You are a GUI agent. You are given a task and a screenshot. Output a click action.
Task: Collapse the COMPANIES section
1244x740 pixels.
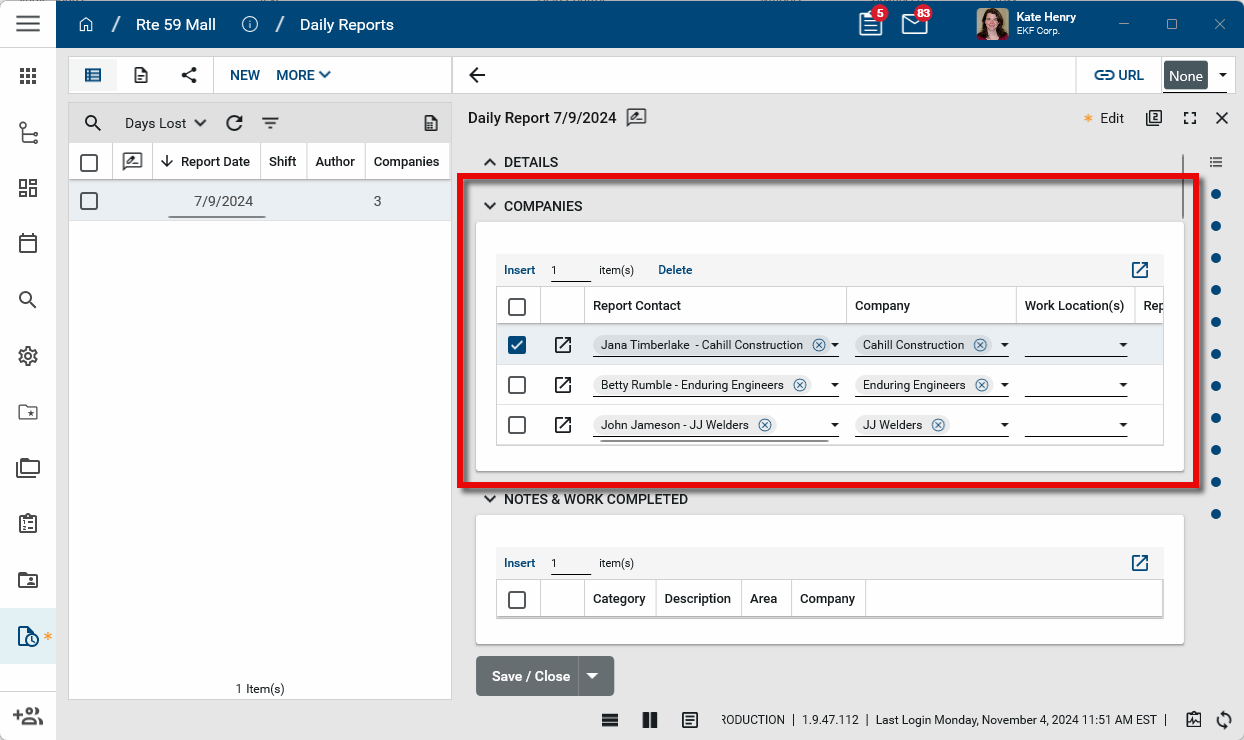click(x=490, y=206)
